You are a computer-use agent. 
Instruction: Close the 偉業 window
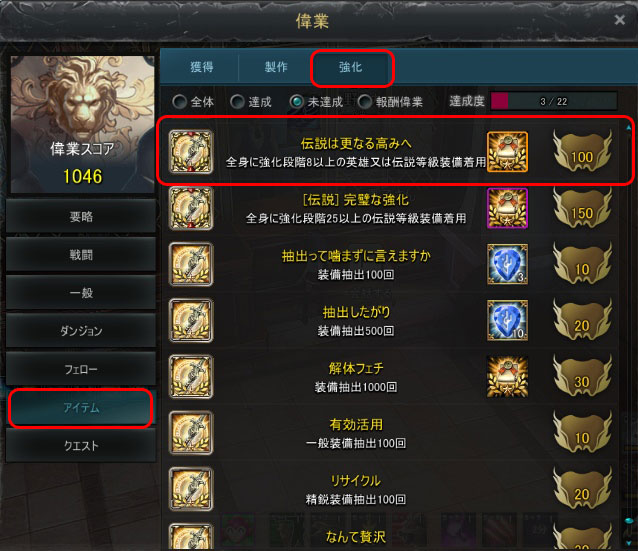pos(619,20)
